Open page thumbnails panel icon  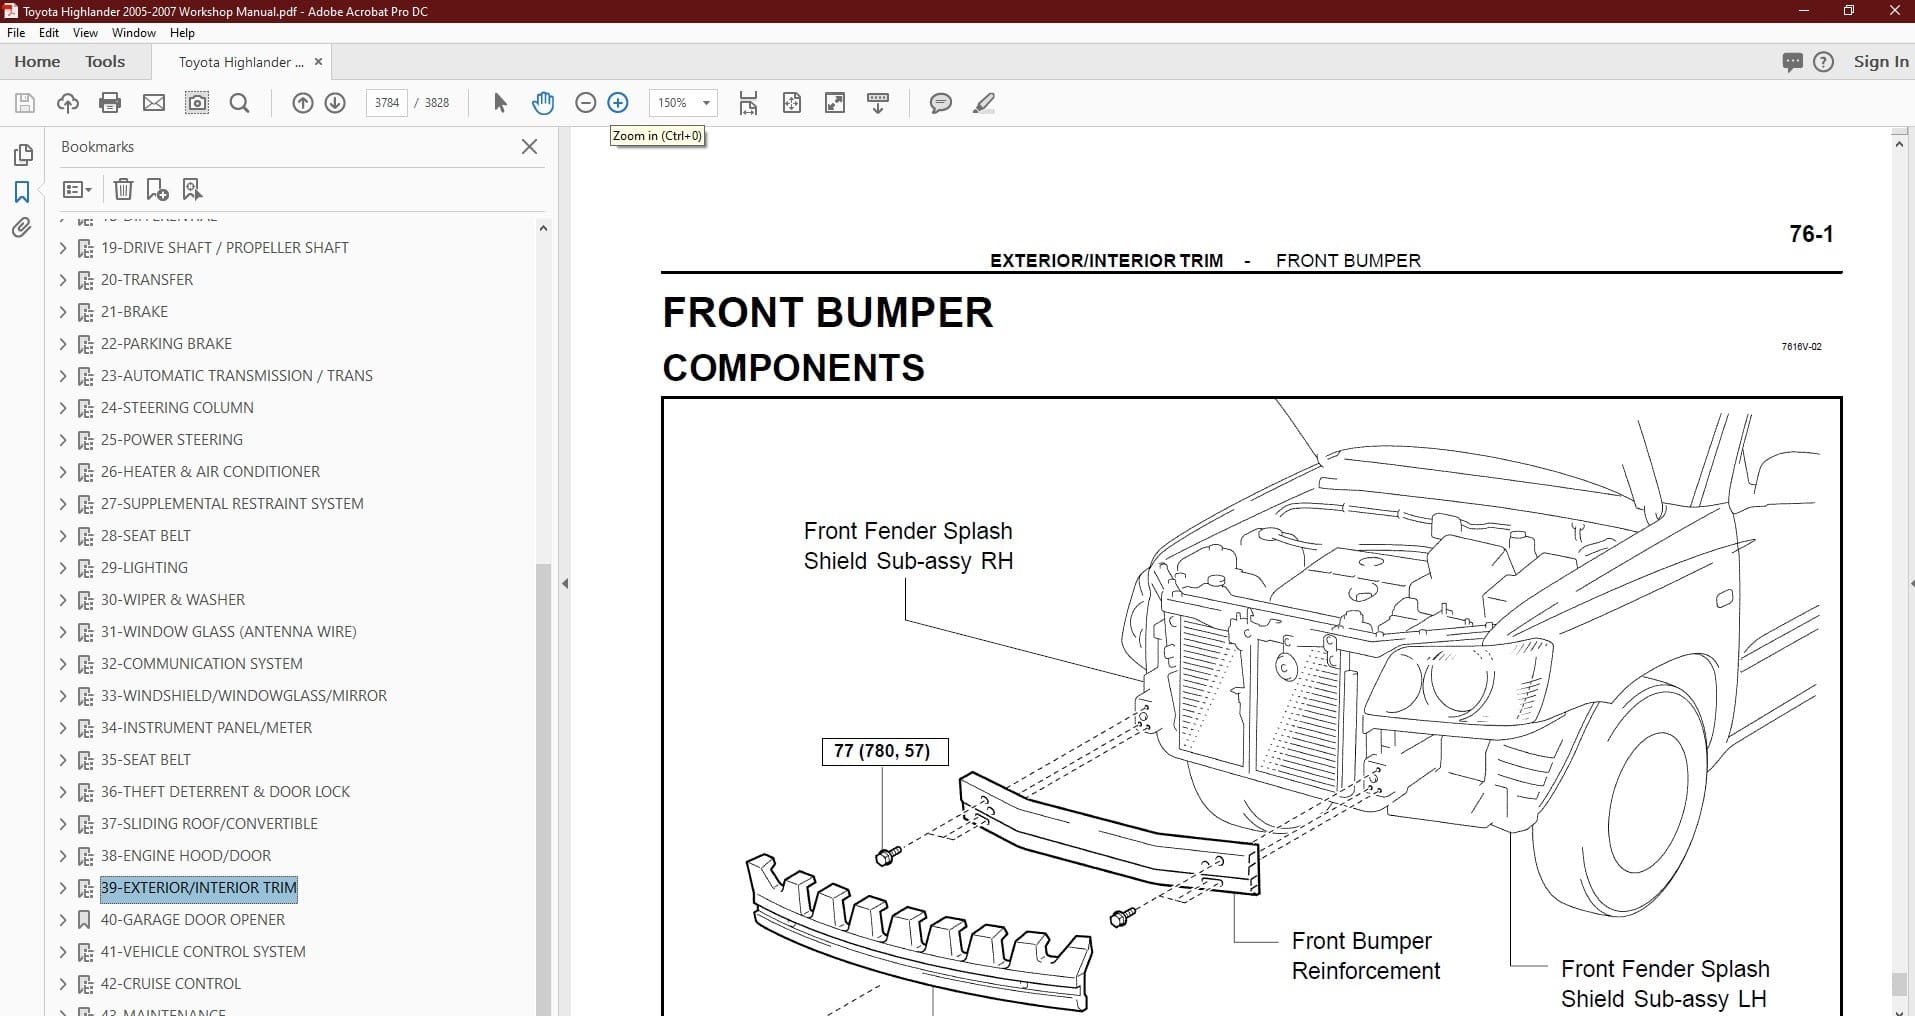[22, 155]
